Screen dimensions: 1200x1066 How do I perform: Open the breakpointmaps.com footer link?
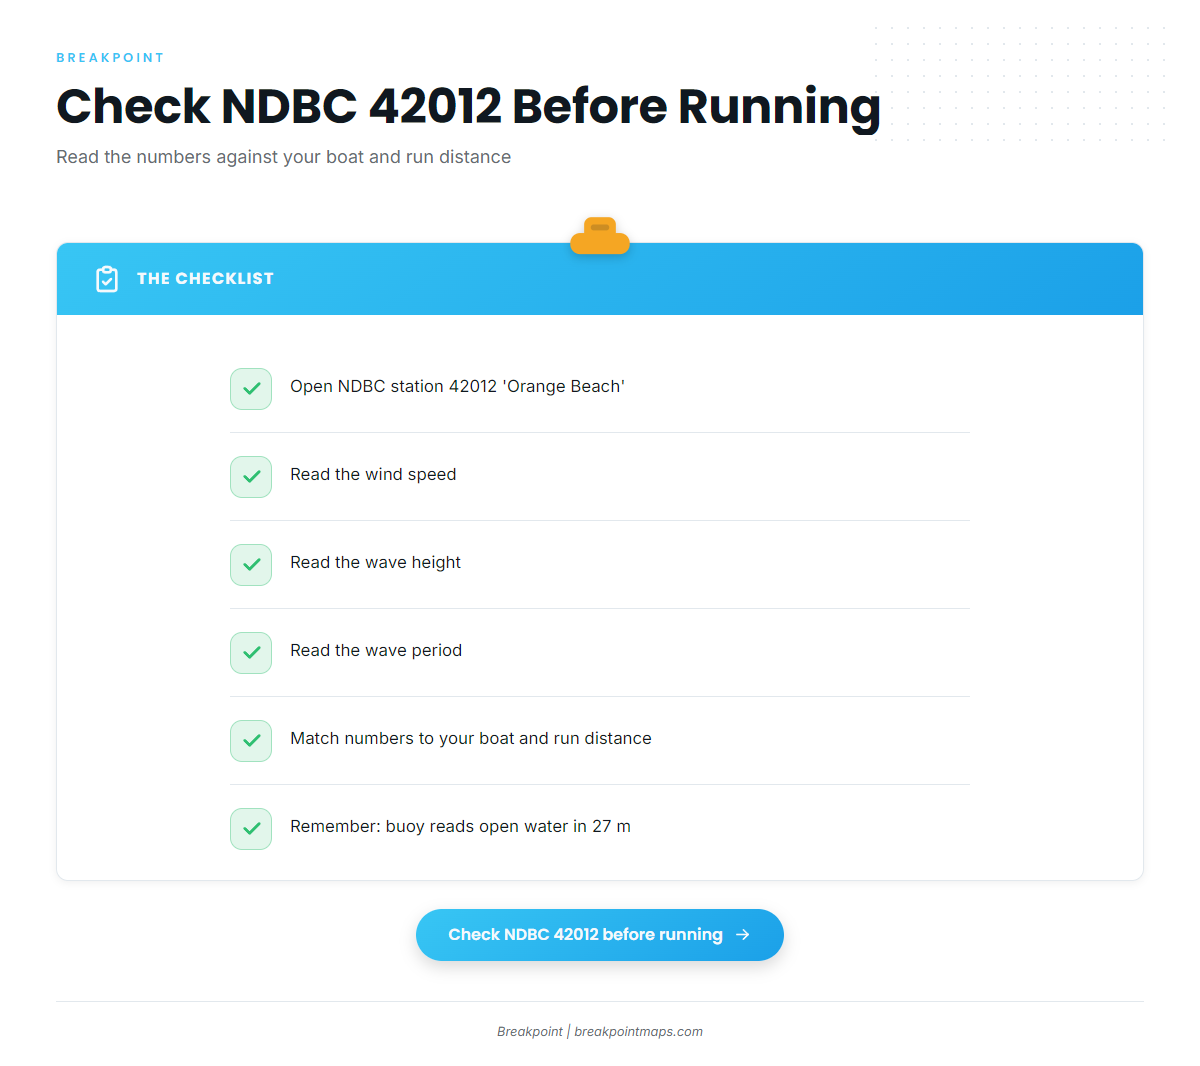638,1032
